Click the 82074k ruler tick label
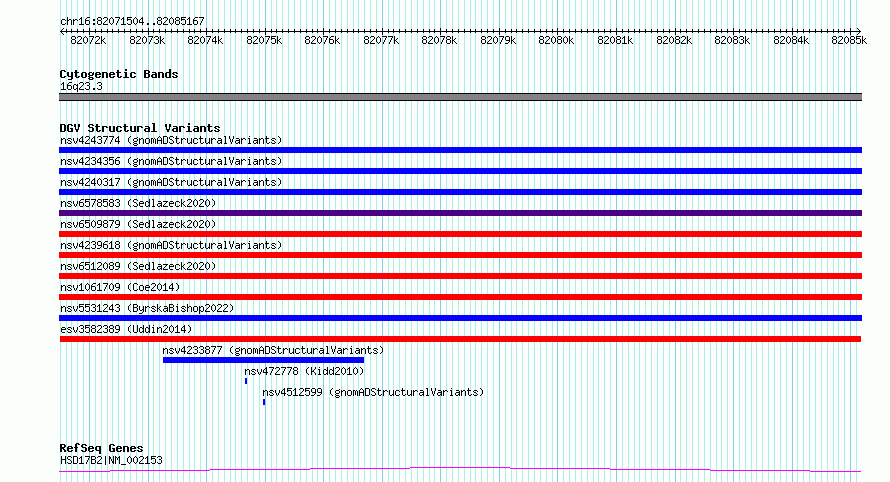 pyautogui.click(x=205, y=40)
